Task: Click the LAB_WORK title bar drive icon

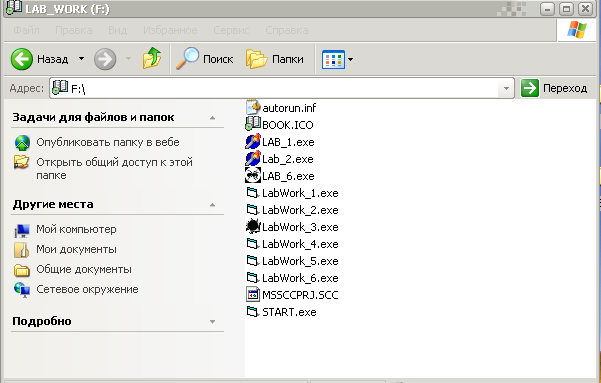Action: pyautogui.click(x=13, y=8)
